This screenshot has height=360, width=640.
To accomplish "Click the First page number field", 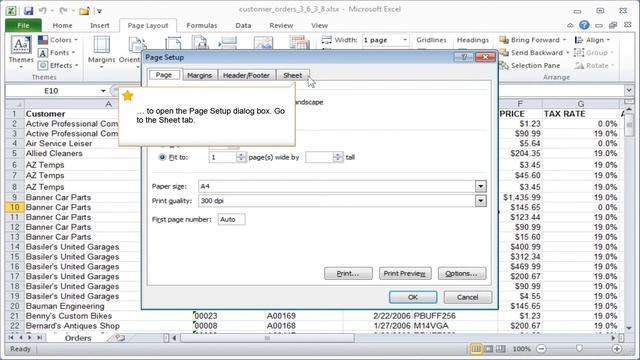I will pyautogui.click(x=231, y=220).
